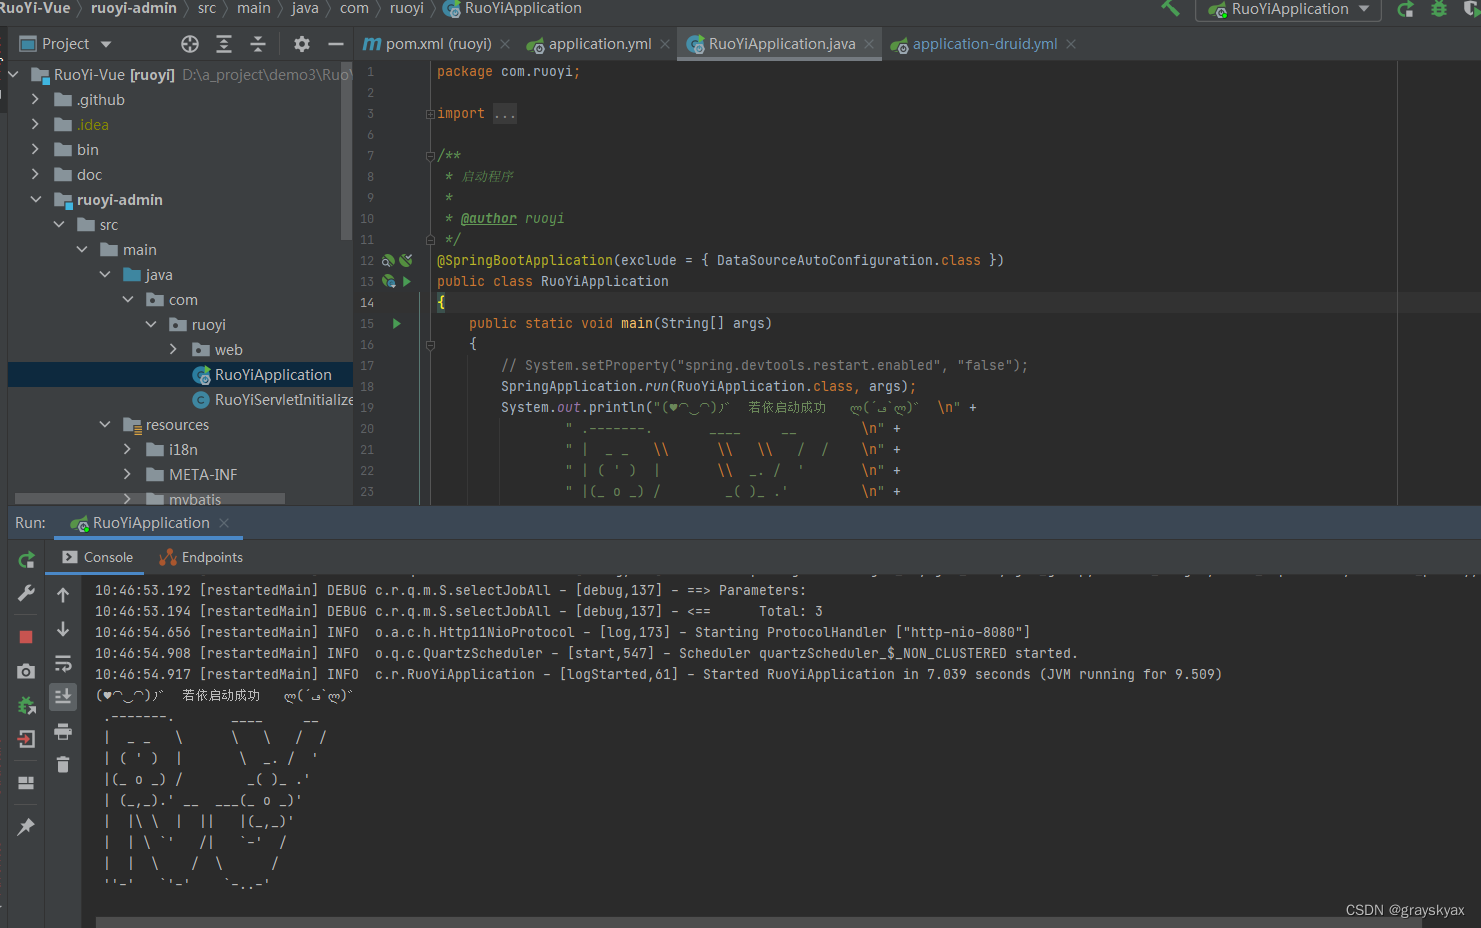1481x928 pixels.
Task: Toggle scroll to end of console
Action: point(63,696)
